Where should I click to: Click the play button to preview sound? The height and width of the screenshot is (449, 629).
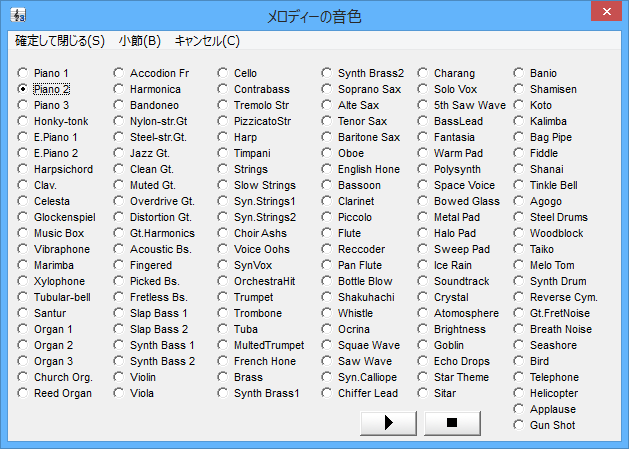(x=388, y=423)
